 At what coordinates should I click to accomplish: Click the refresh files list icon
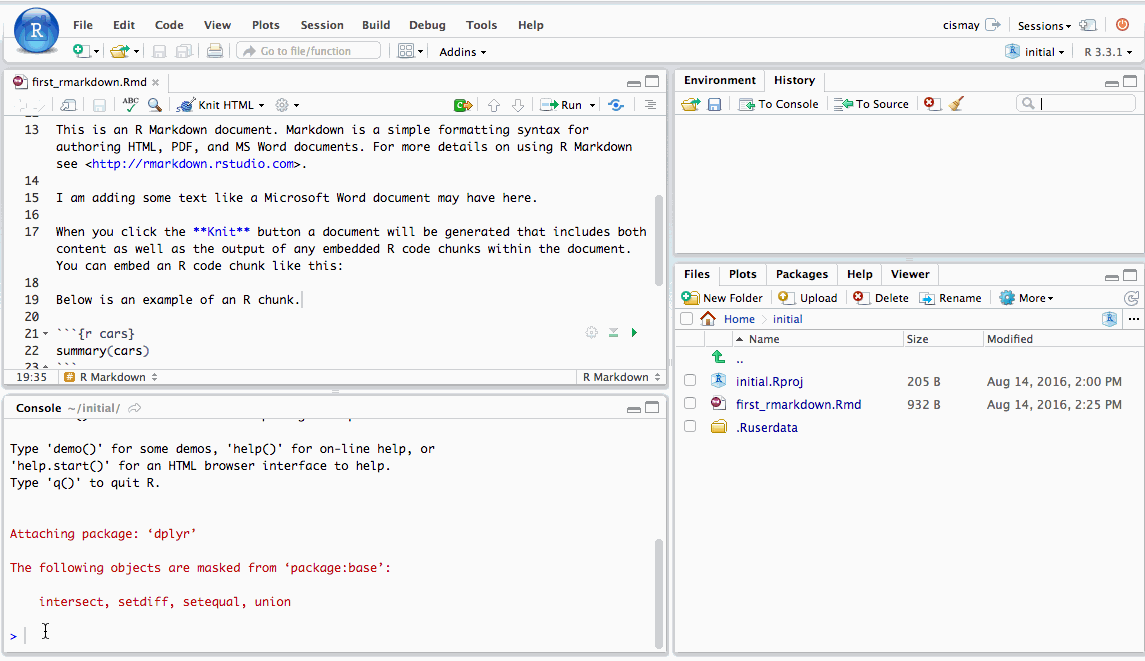[1131, 298]
